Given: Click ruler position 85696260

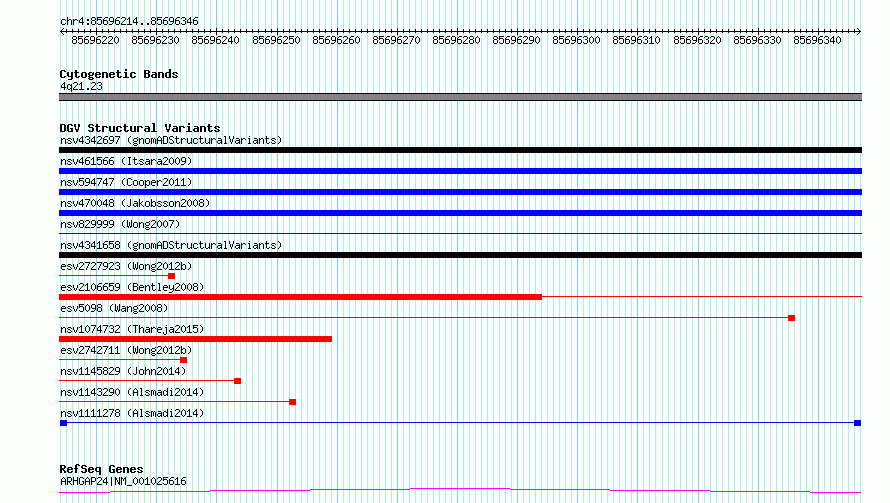Looking at the screenshot, I should tap(336, 40).
